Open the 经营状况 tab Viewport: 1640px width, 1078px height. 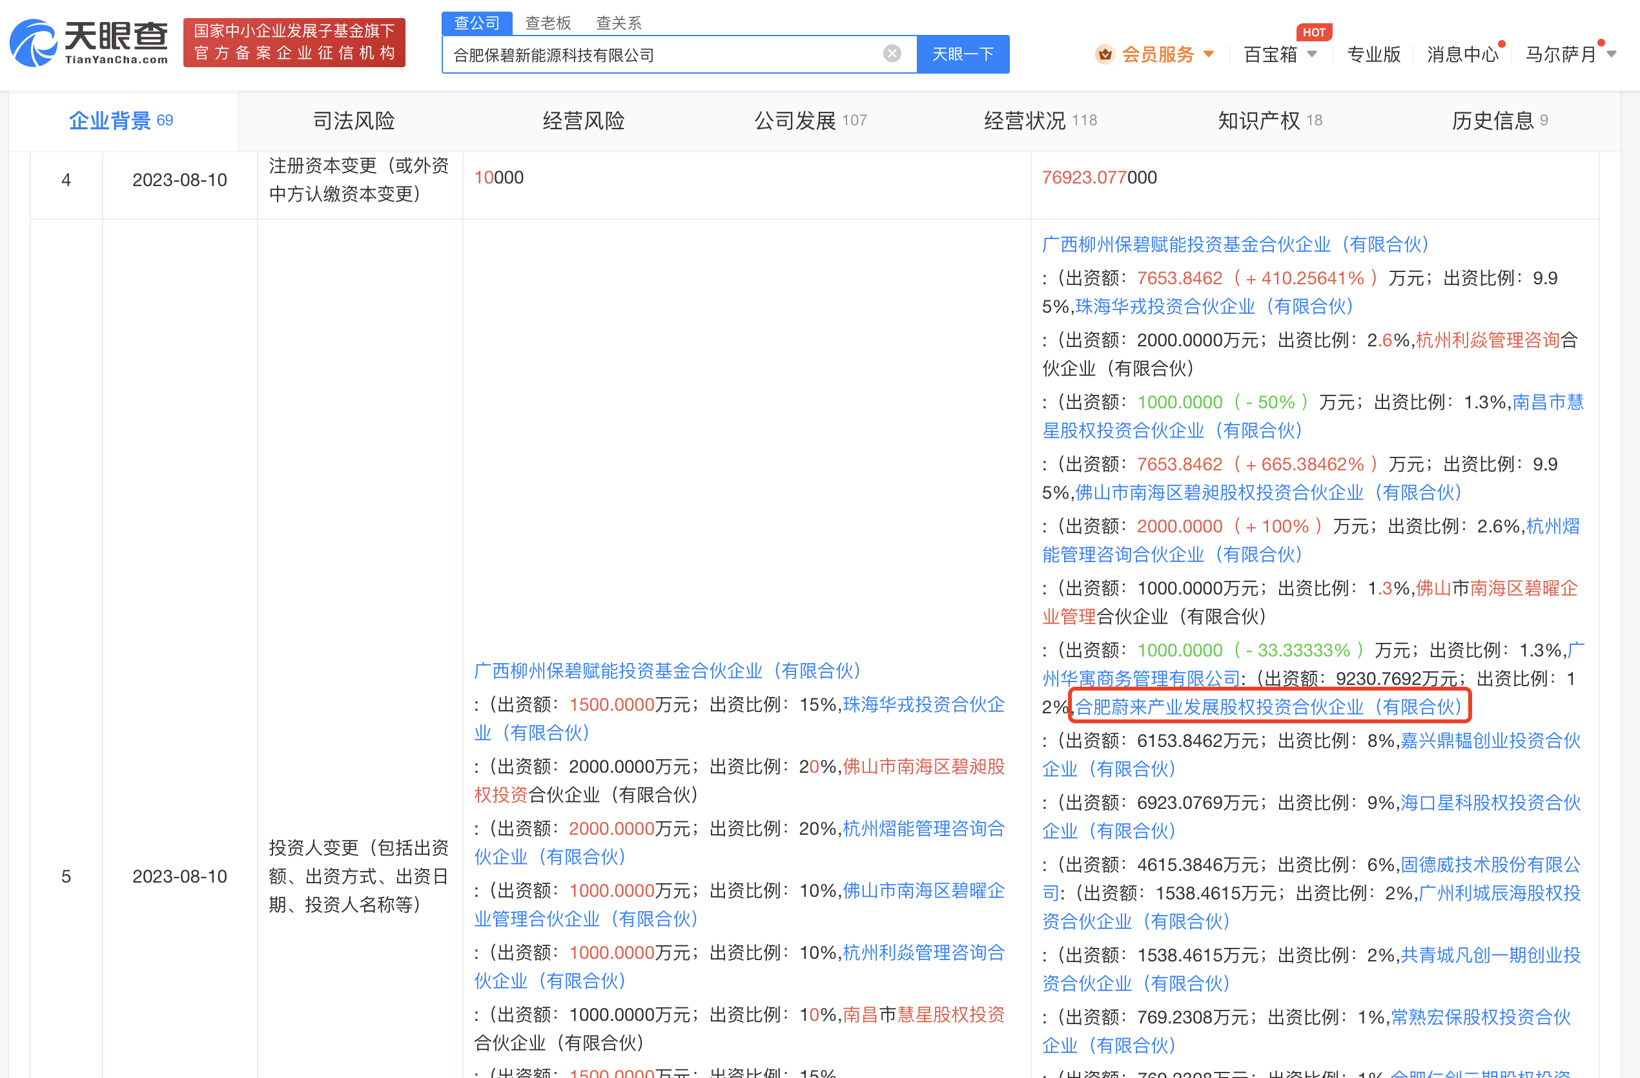pos(1040,120)
